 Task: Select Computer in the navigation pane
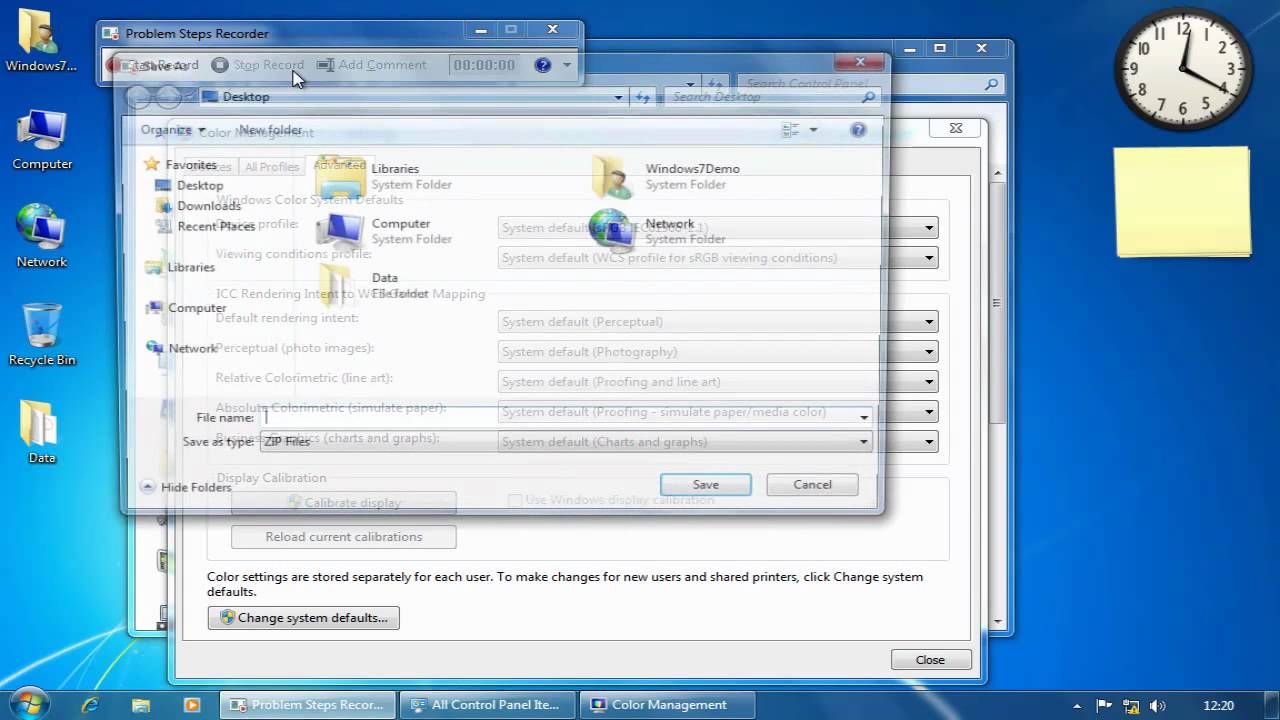(x=186, y=308)
